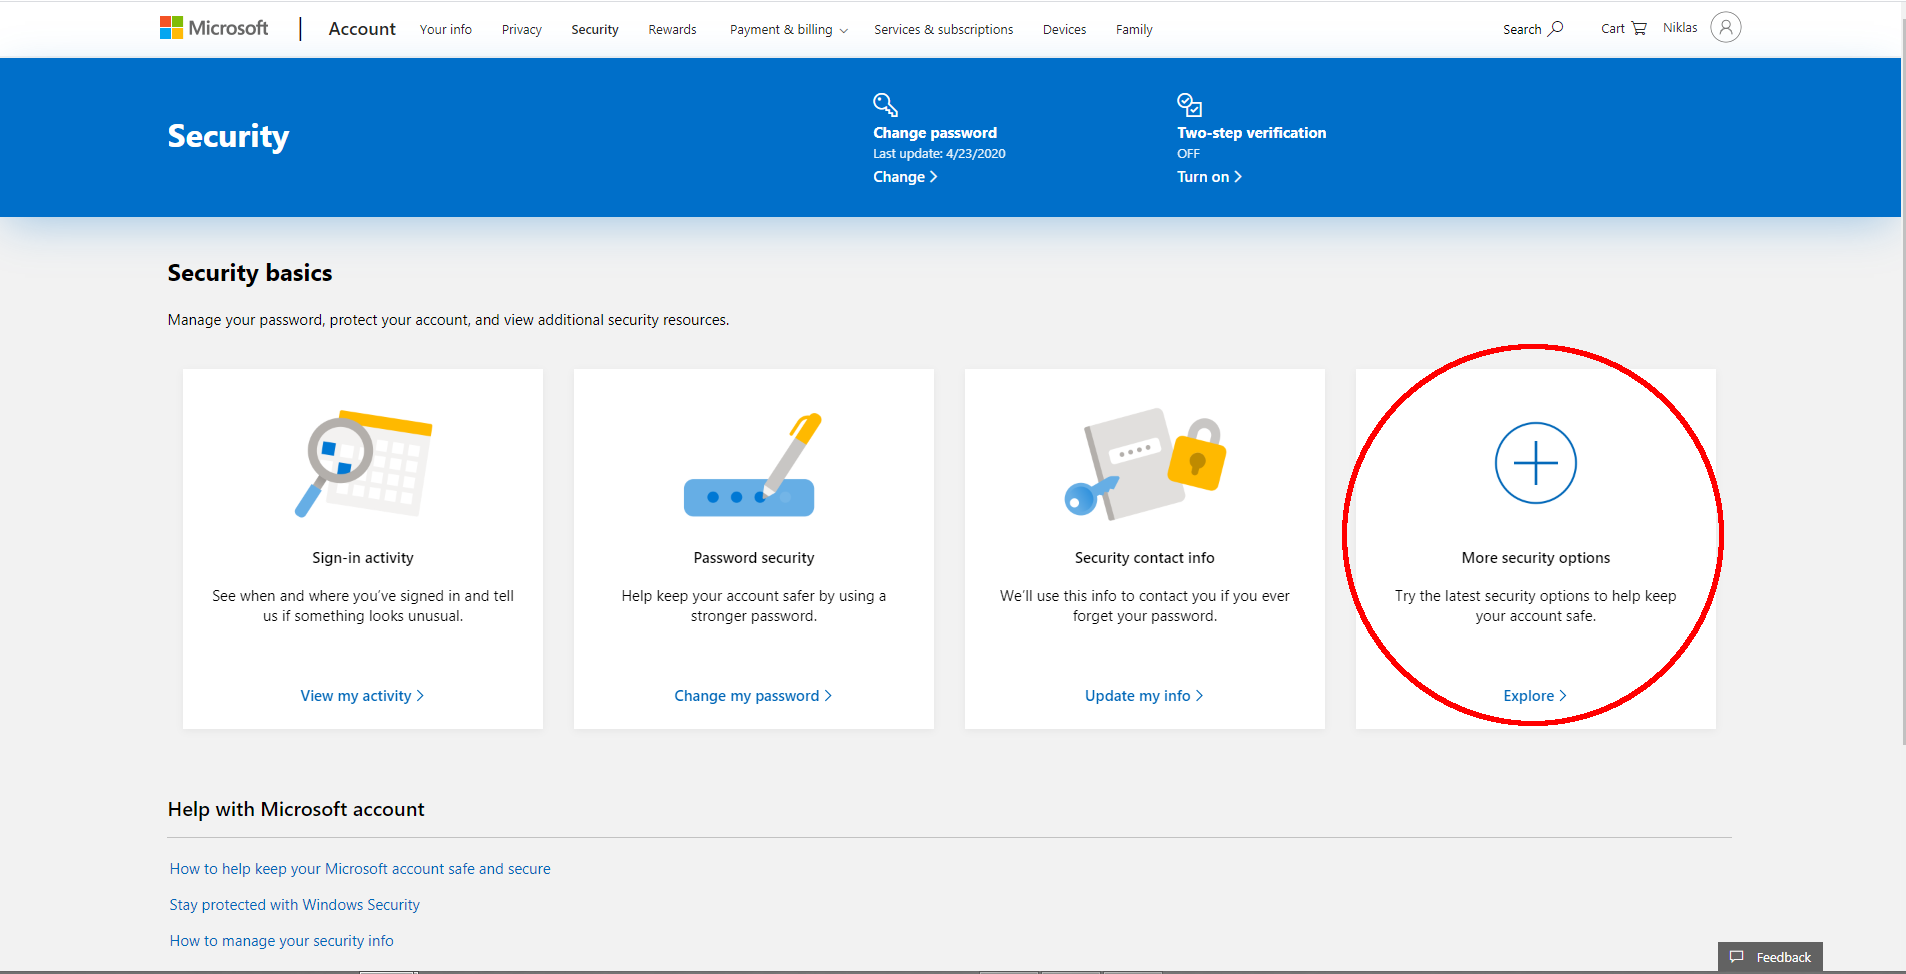This screenshot has width=1906, height=974.
Task: Click the Change link under Change password
Action: coord(905,176)
